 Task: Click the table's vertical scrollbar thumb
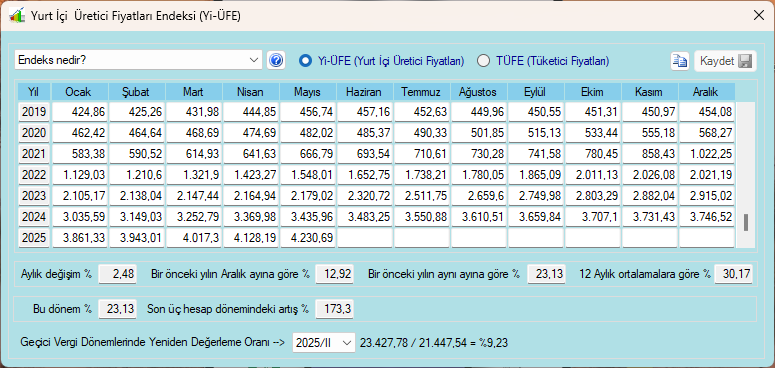[746, 222]
